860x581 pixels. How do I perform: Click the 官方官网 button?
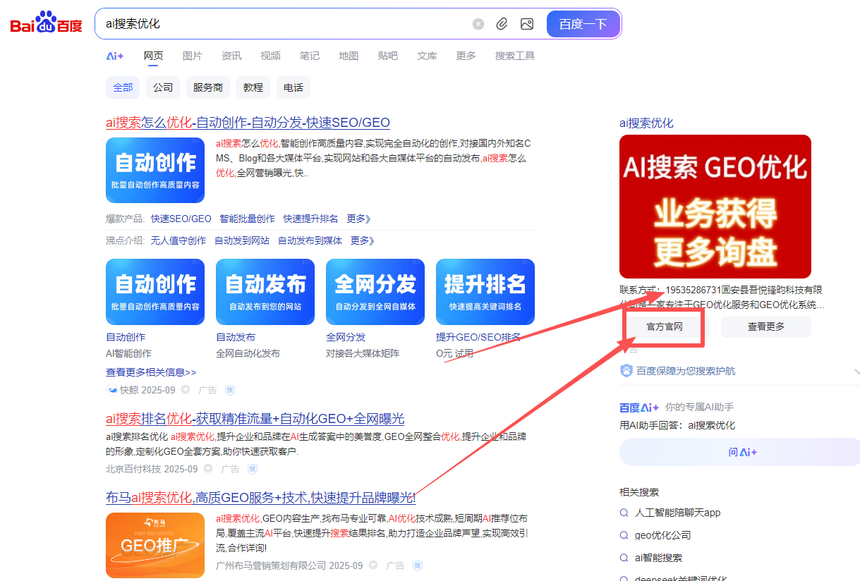tap(664, 326)
